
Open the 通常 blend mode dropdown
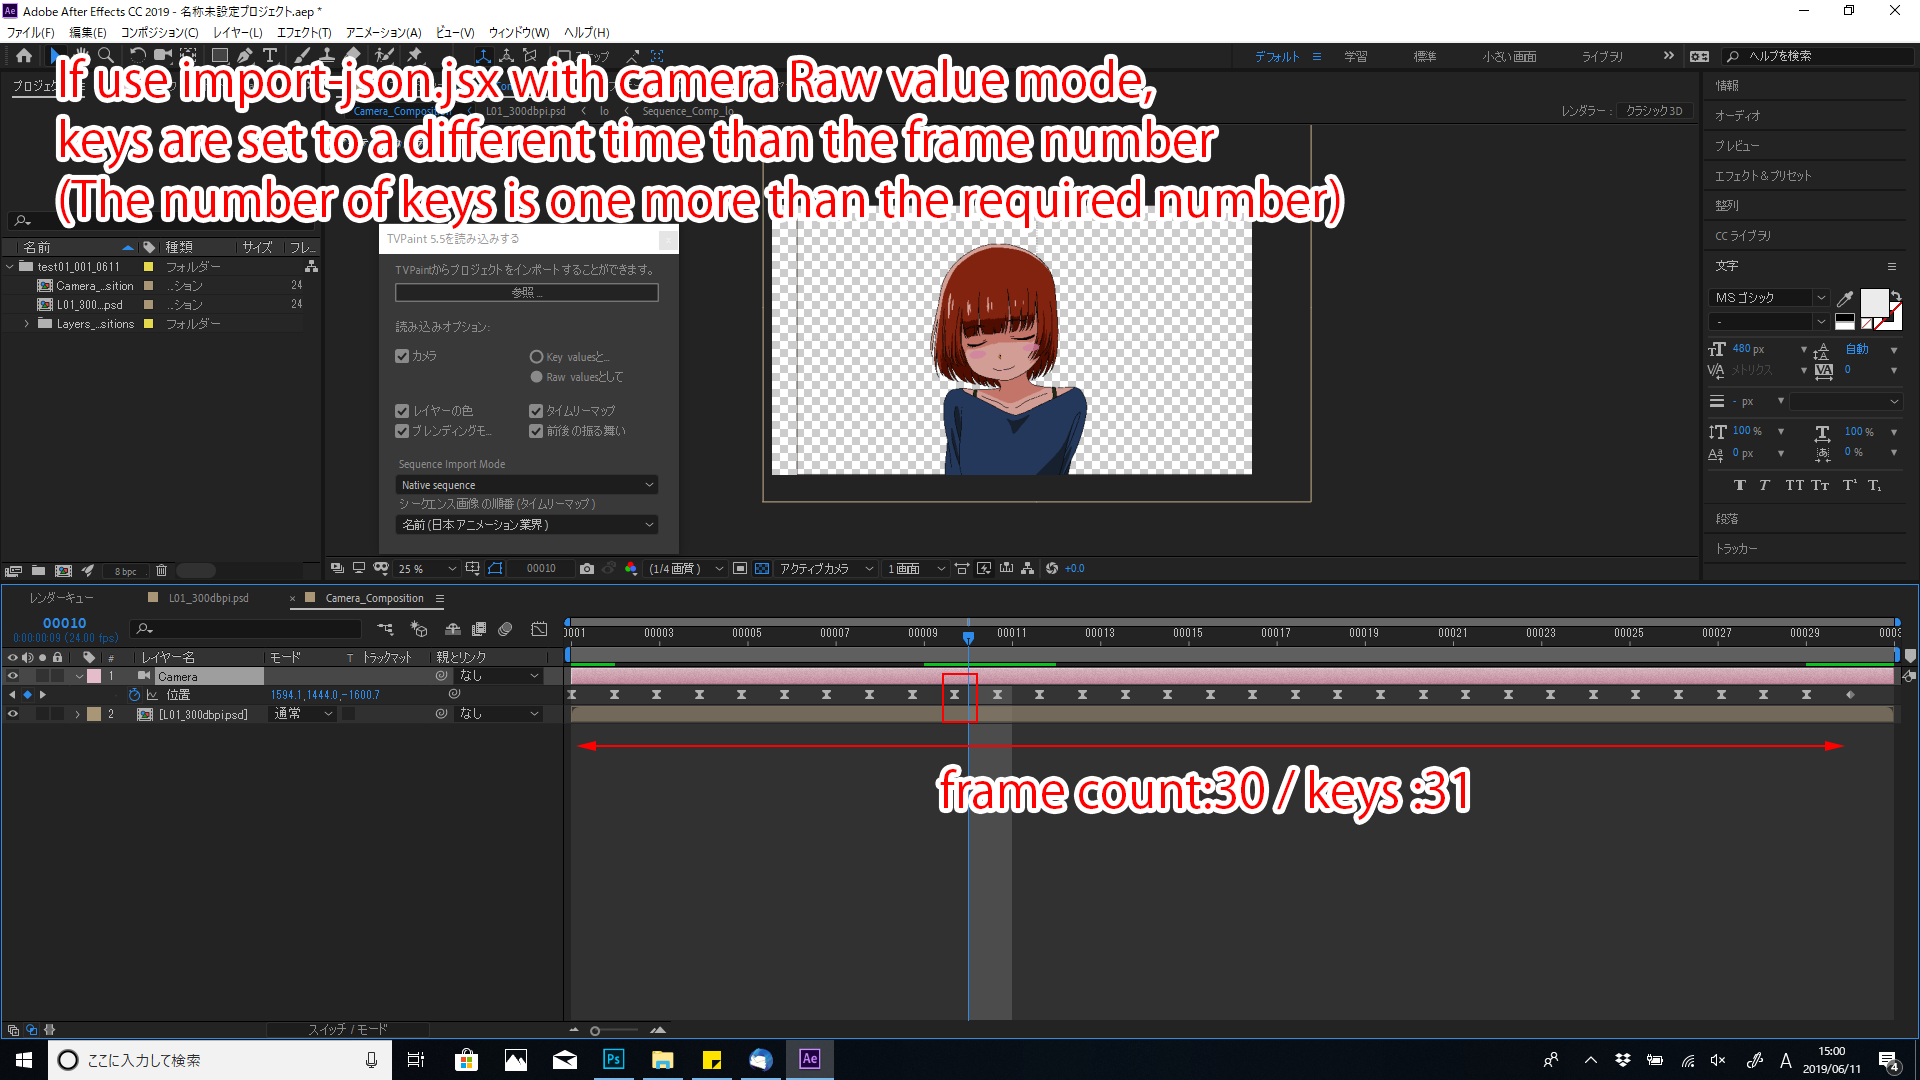pos(303,714)
